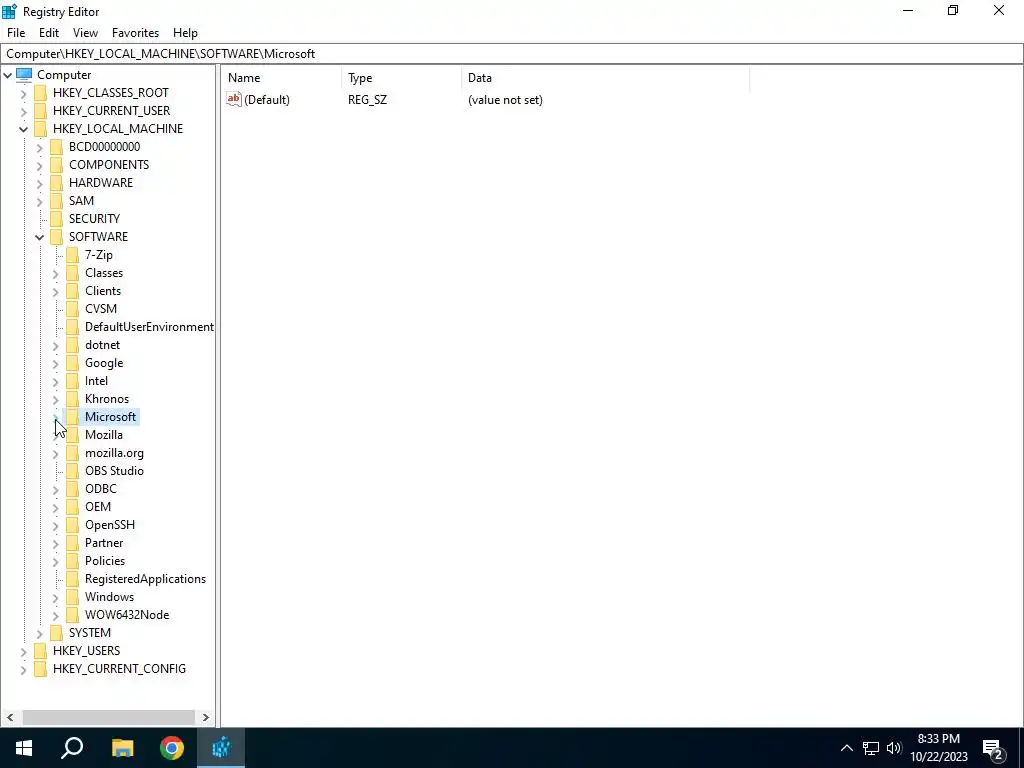Open taskbar Search
Image resolution: width=1024 pixels, height=768 pixels.
tap(72, 748)
